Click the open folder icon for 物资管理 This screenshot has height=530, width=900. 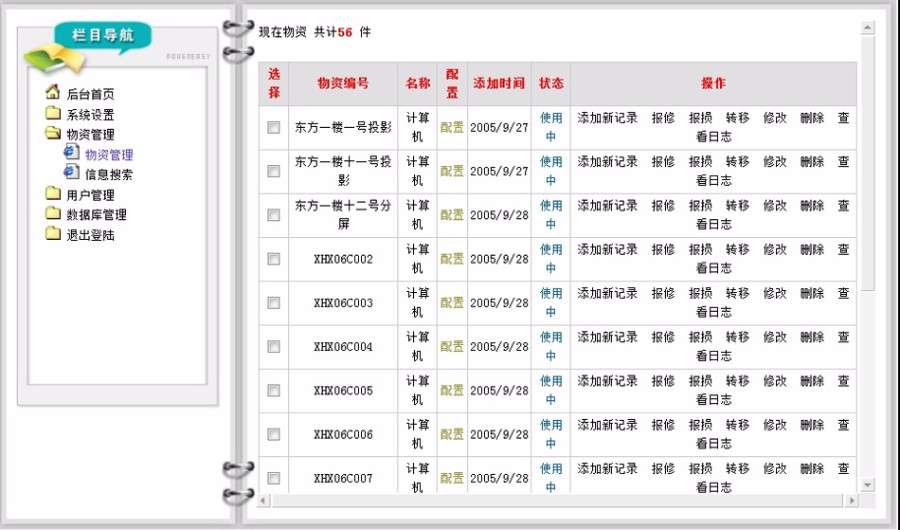pyautogui.click(x=53, y=133)
